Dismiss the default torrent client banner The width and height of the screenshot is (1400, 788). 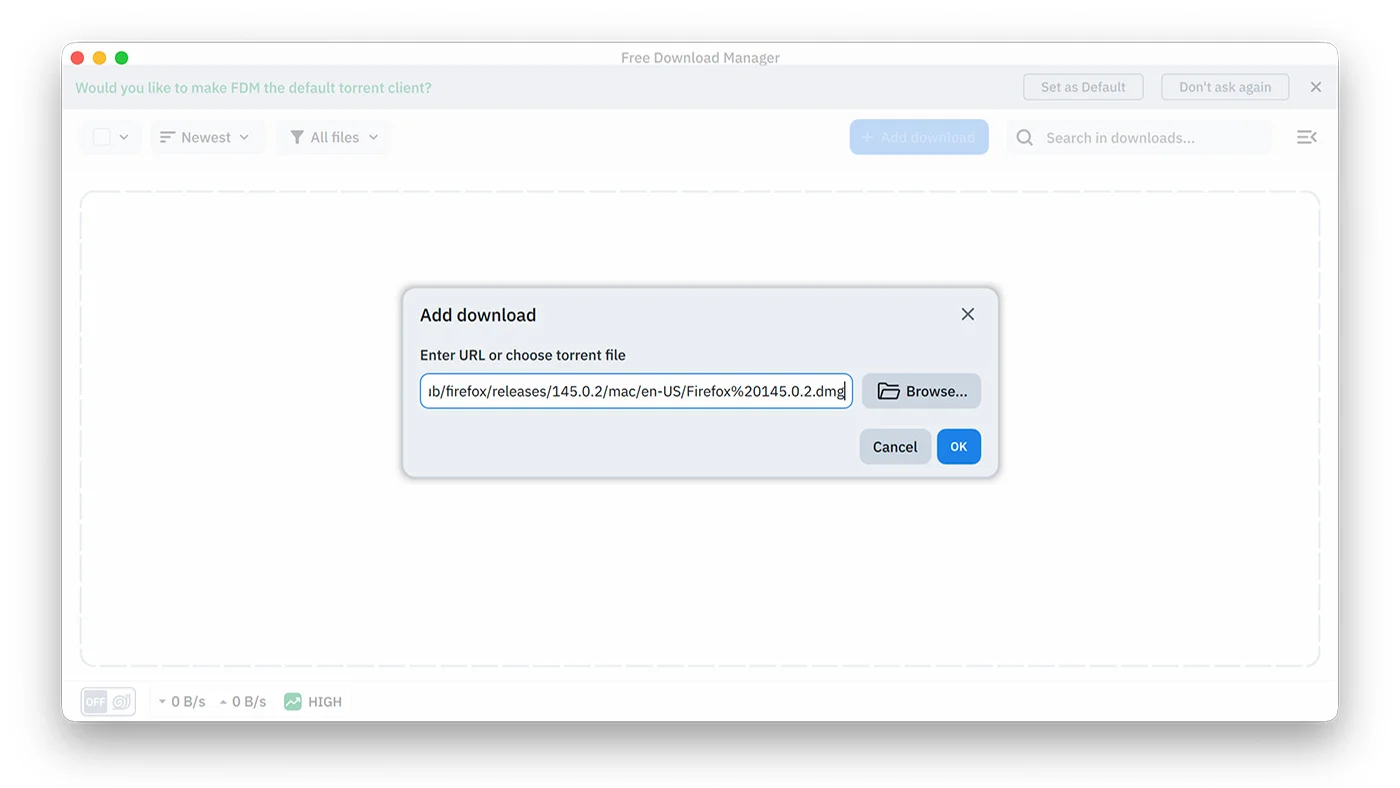tap(1316, 87)
